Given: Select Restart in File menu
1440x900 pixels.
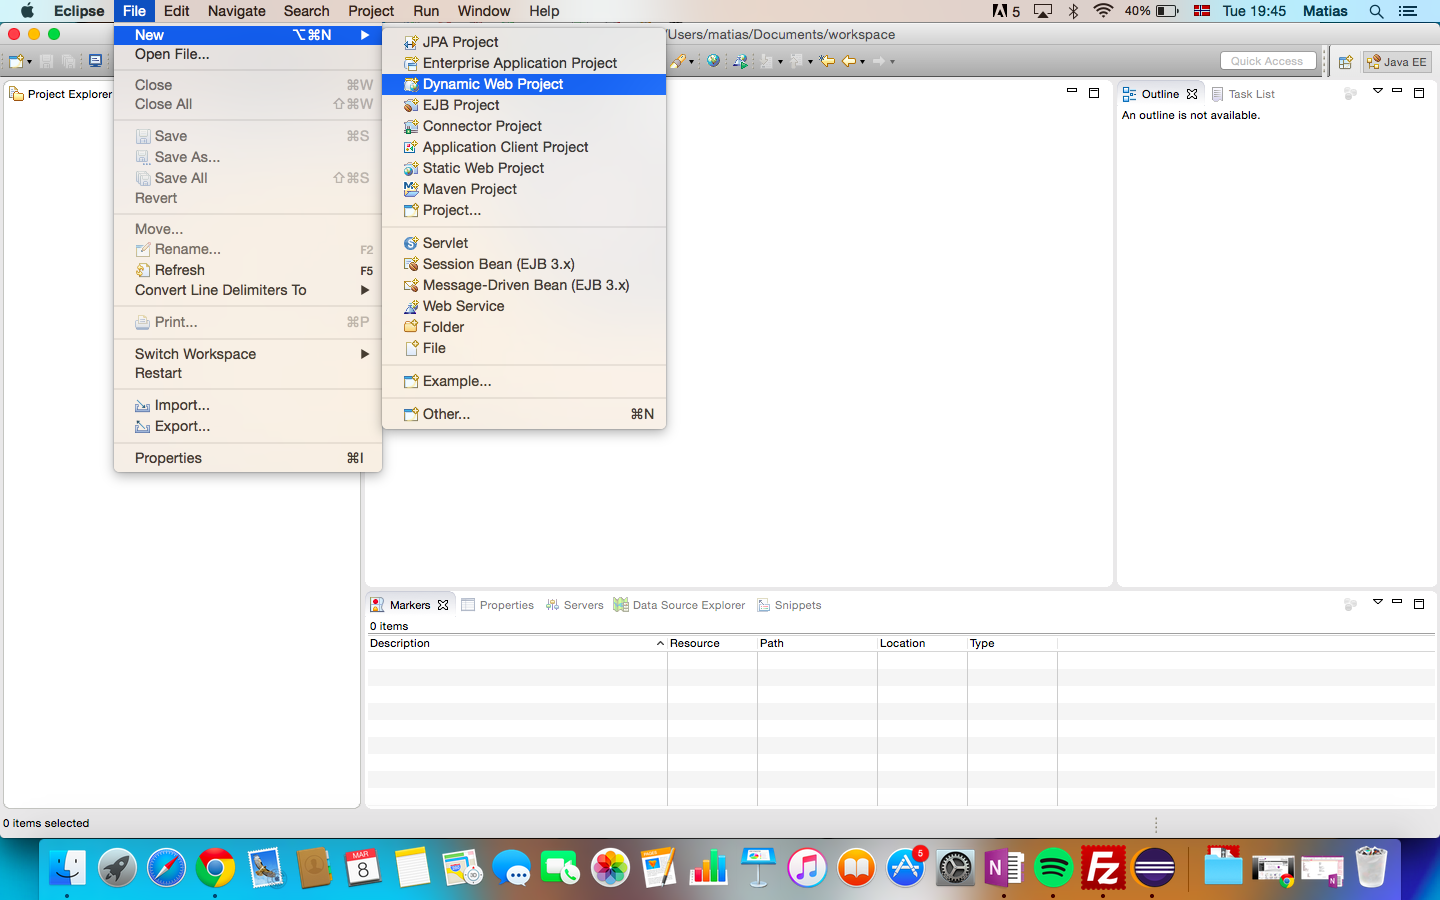Looking at the screenshot, I should pyautogui.click(x=248, y=373).
